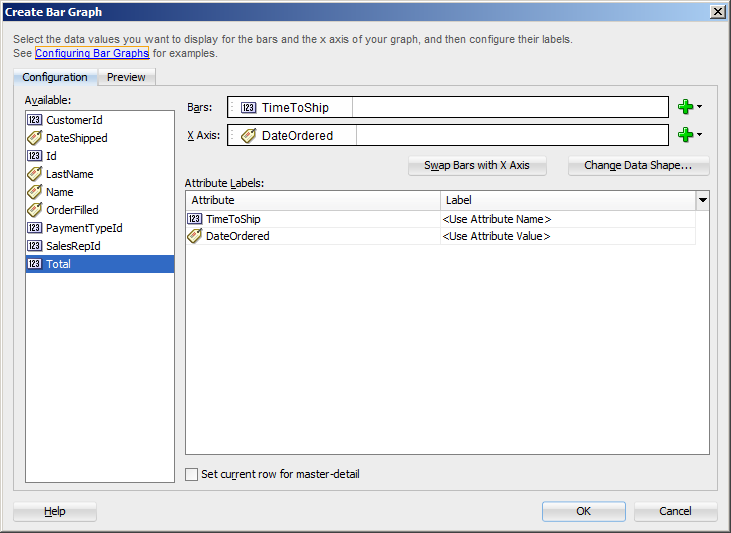Image resolution: width=731 pixels, height=533 pixels.
Task: Select SalesRepId in the Available list
Action: coord(100,246)
